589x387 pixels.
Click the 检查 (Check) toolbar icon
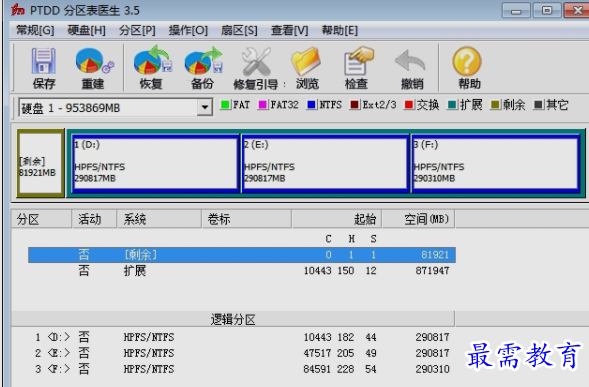coord(358,61)
